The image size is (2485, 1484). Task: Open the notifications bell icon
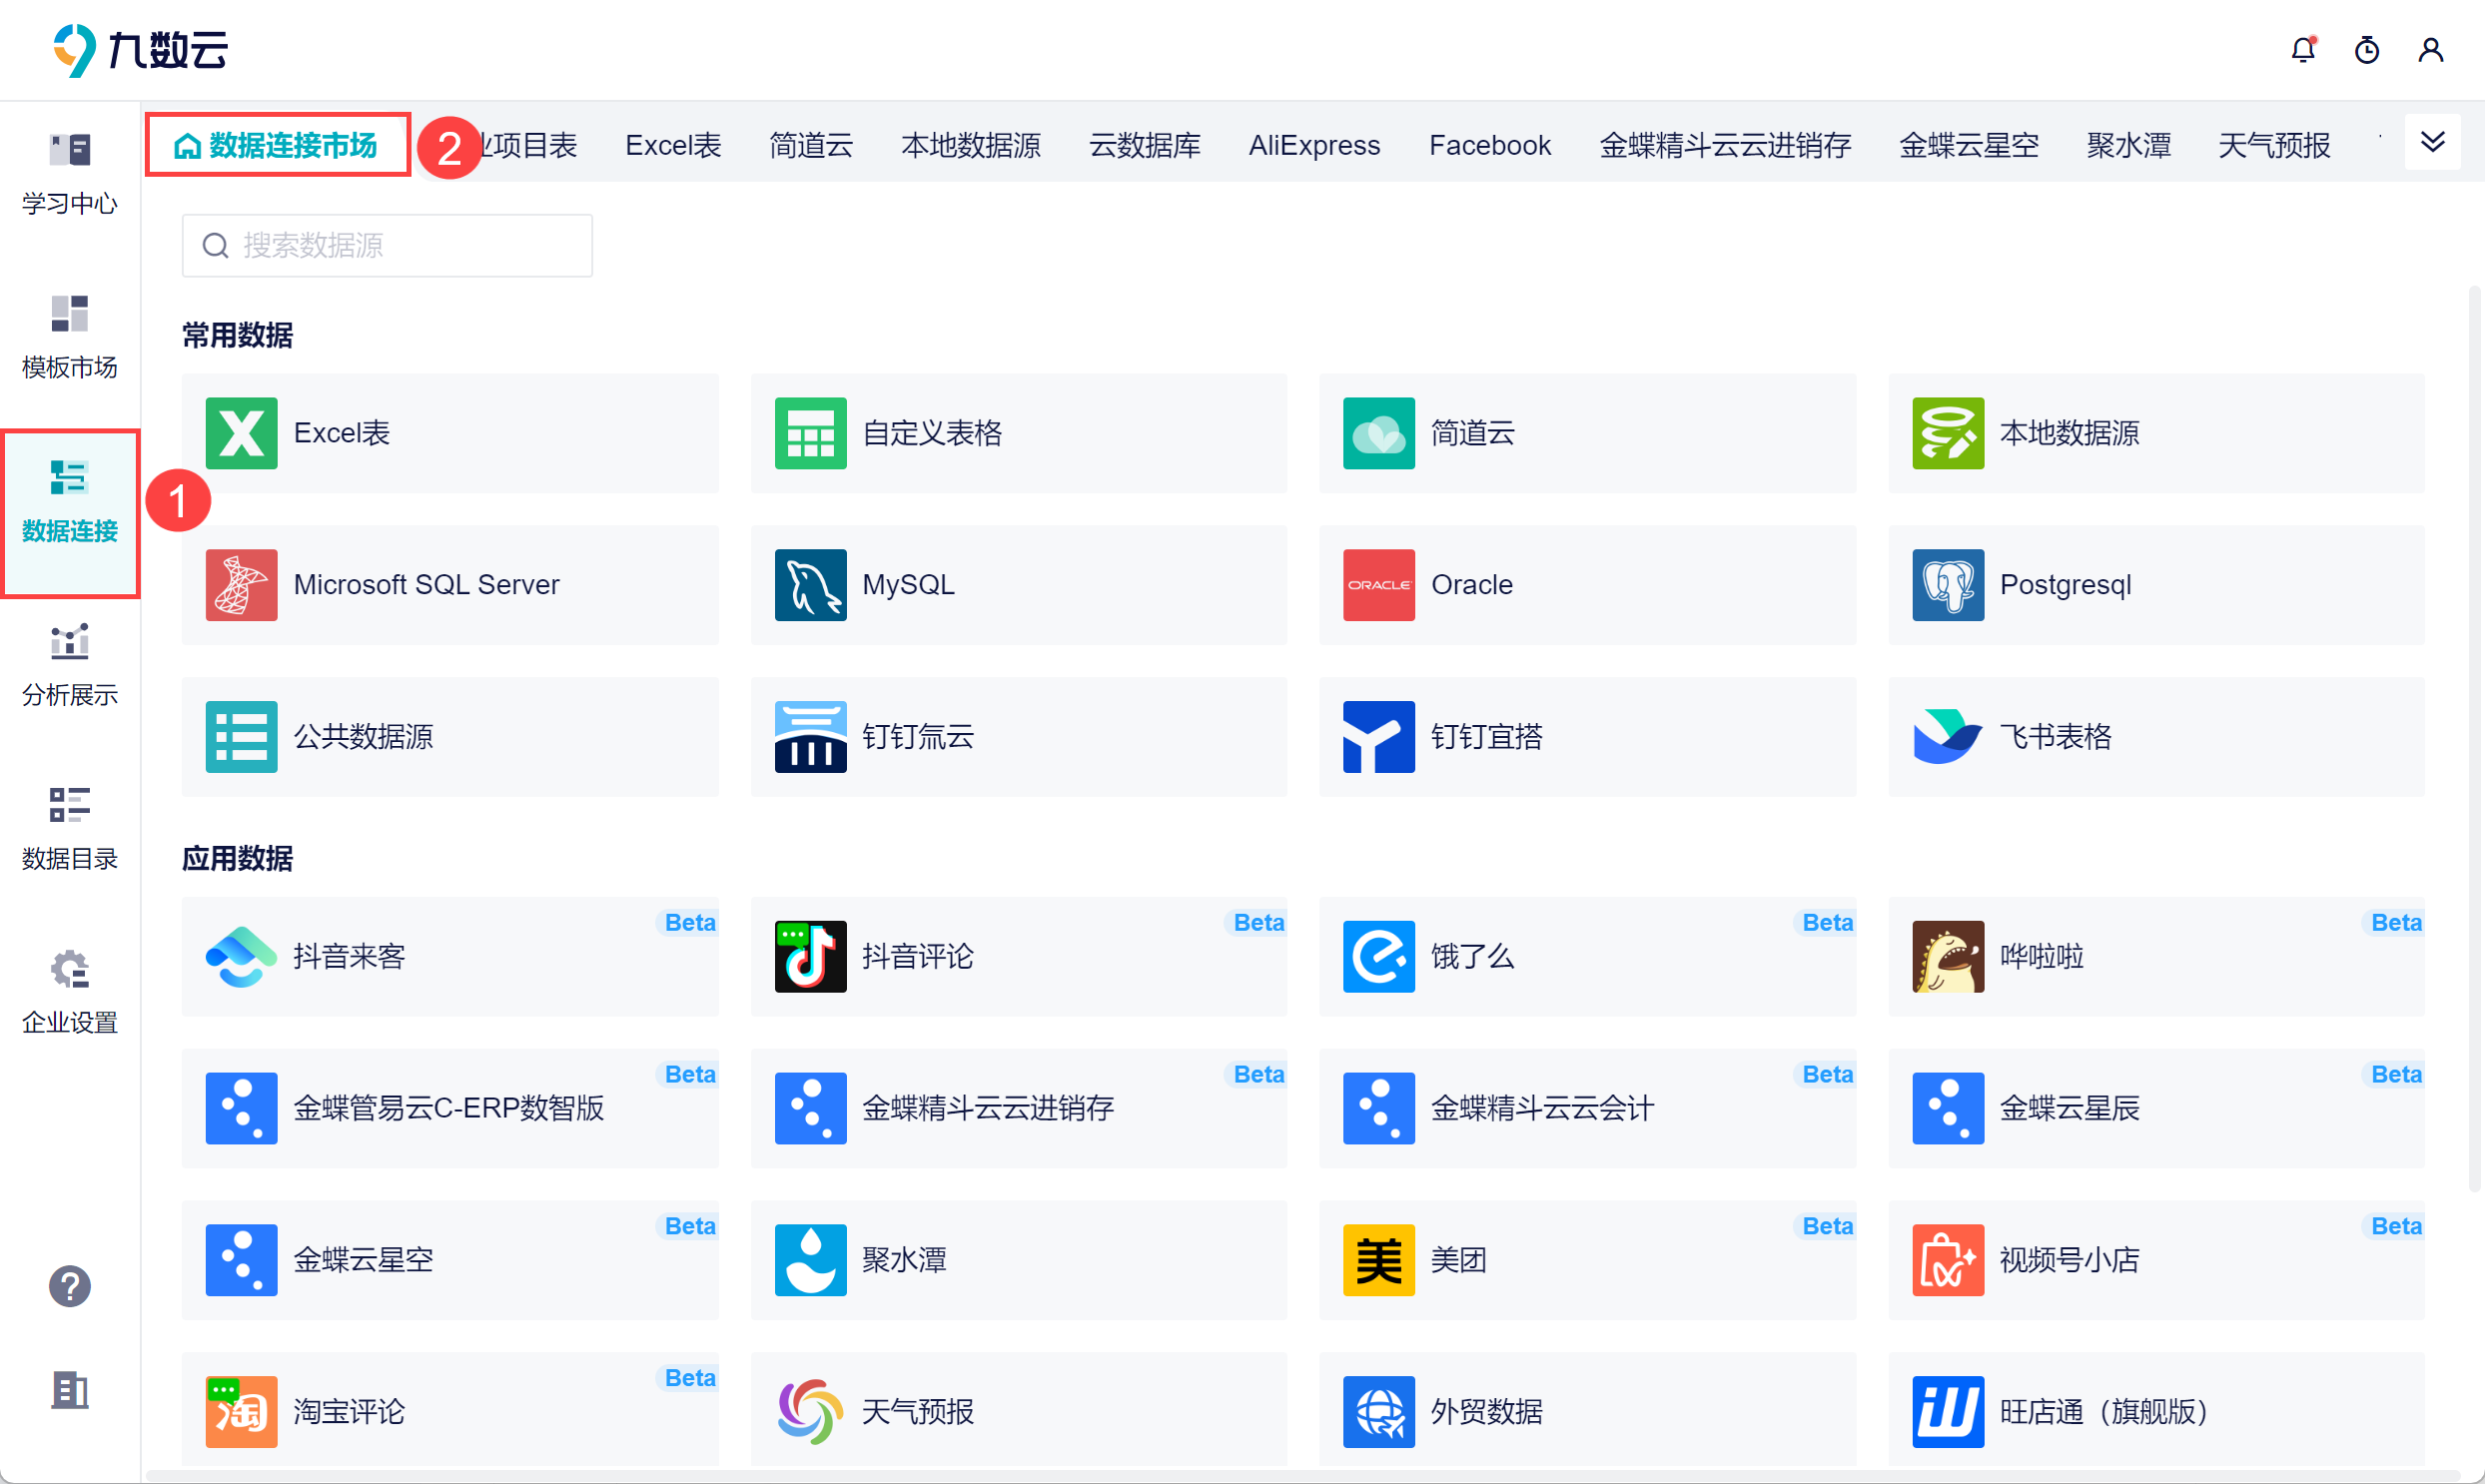tap(2303, 50)
